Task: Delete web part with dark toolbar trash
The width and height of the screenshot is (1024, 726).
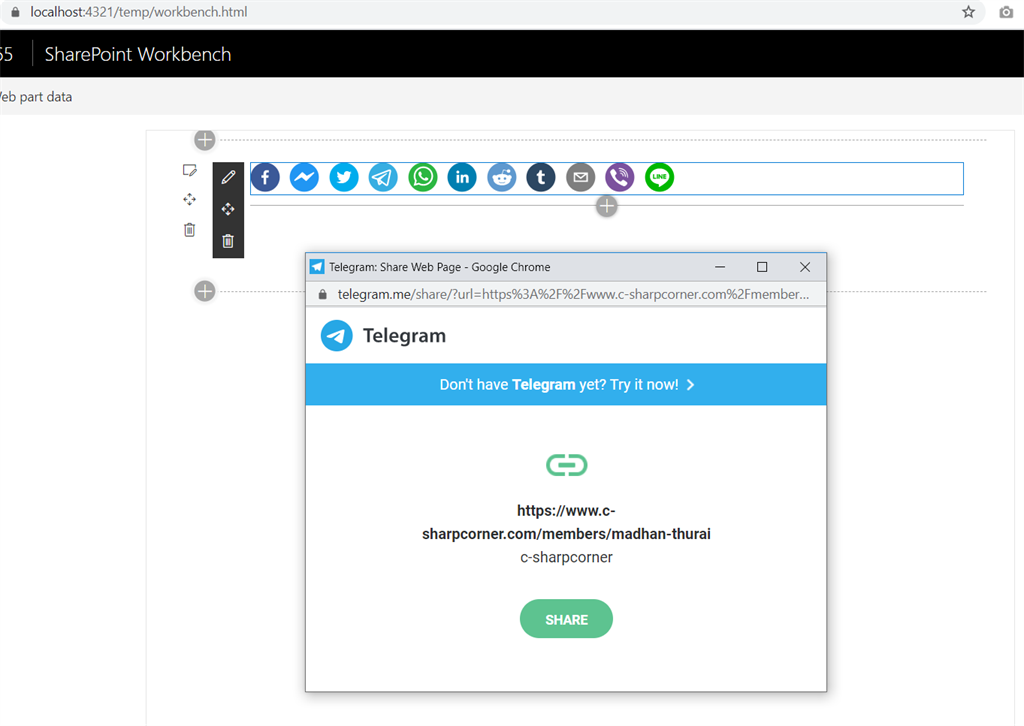Action: click(228, 241)
